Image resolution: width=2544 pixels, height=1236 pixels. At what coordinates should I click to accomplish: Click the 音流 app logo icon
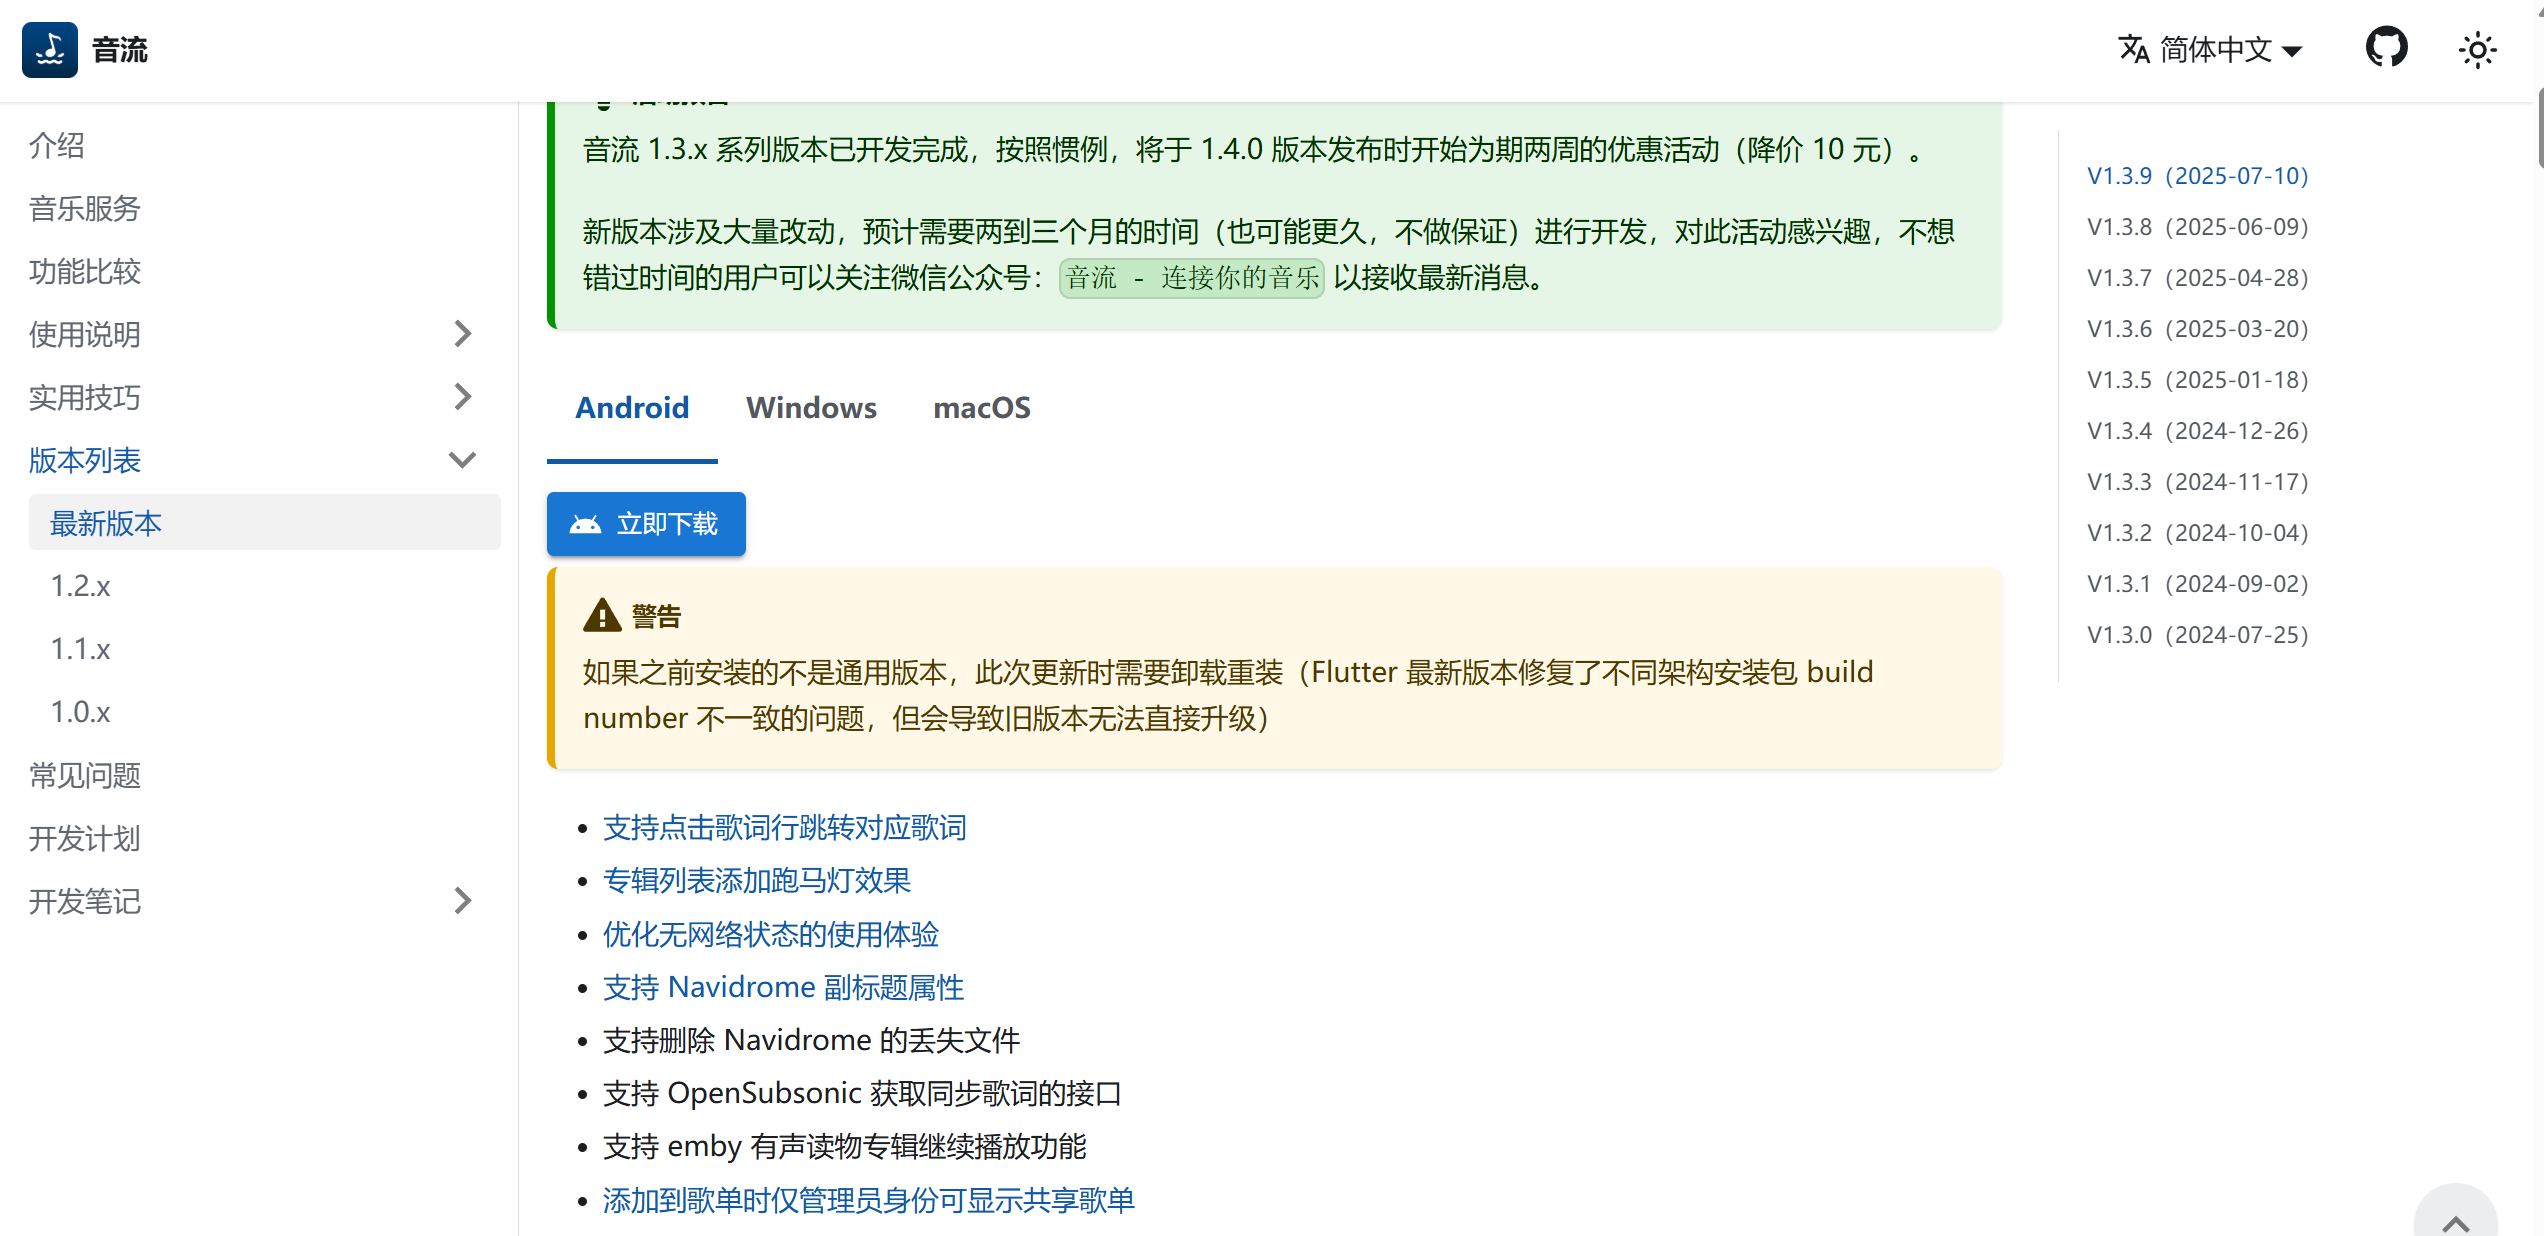click(50, 50)
